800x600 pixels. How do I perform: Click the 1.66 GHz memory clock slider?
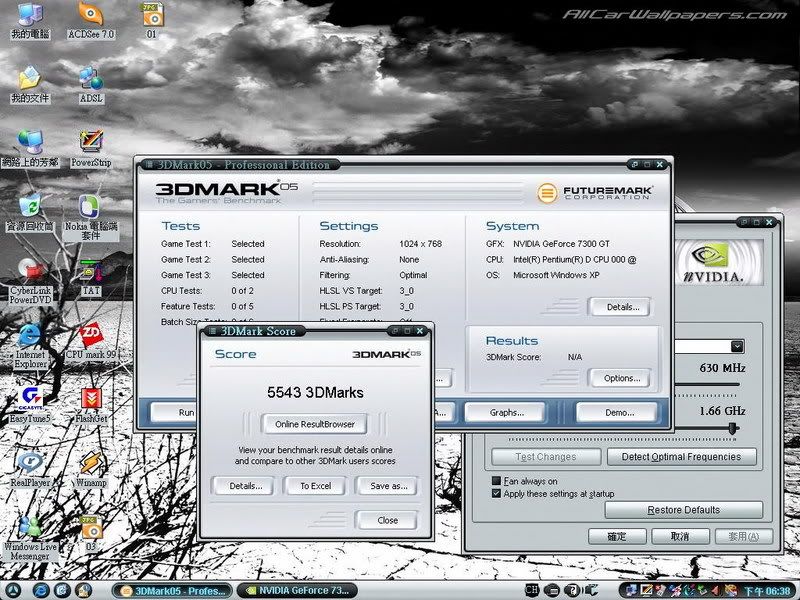(733, 428)
